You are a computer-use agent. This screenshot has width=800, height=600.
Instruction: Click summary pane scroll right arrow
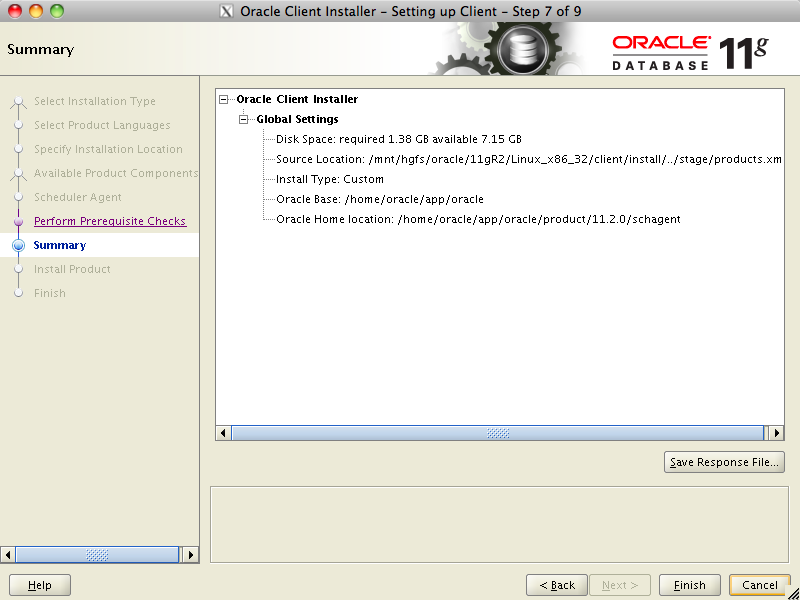777,433
